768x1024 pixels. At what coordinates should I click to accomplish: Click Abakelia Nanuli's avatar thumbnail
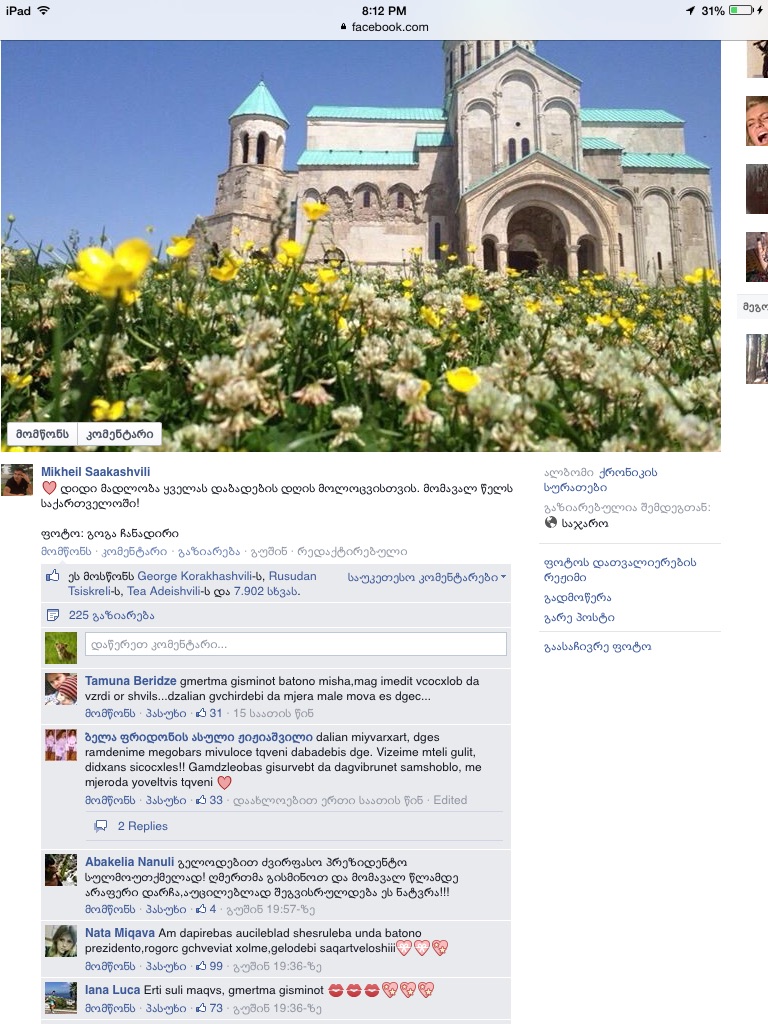pos(61,870)
